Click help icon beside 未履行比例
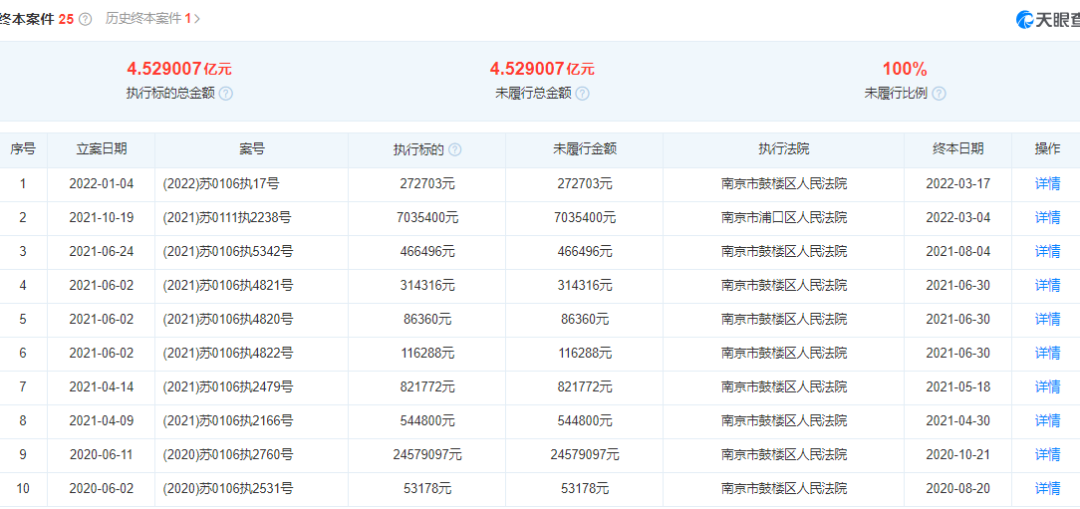Image resolution: width=1080 pixels, height=509 pixels. pyautogui.click(x=939, y=94)
